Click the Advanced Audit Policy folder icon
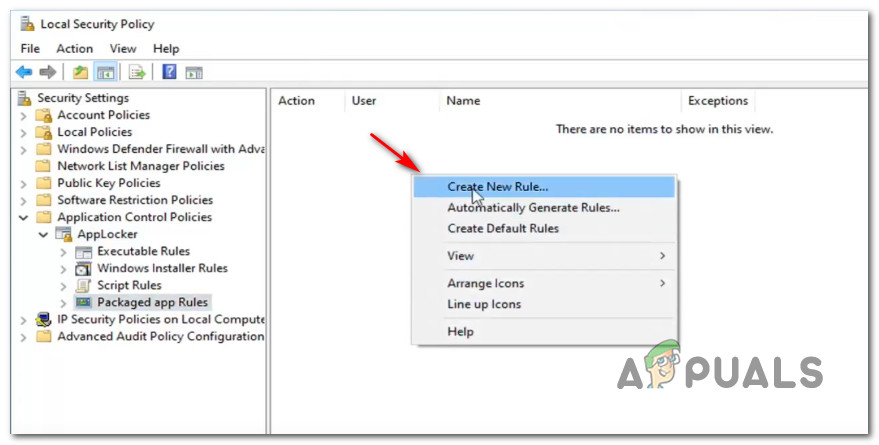879x445 pixels. [x=43, y=336]
